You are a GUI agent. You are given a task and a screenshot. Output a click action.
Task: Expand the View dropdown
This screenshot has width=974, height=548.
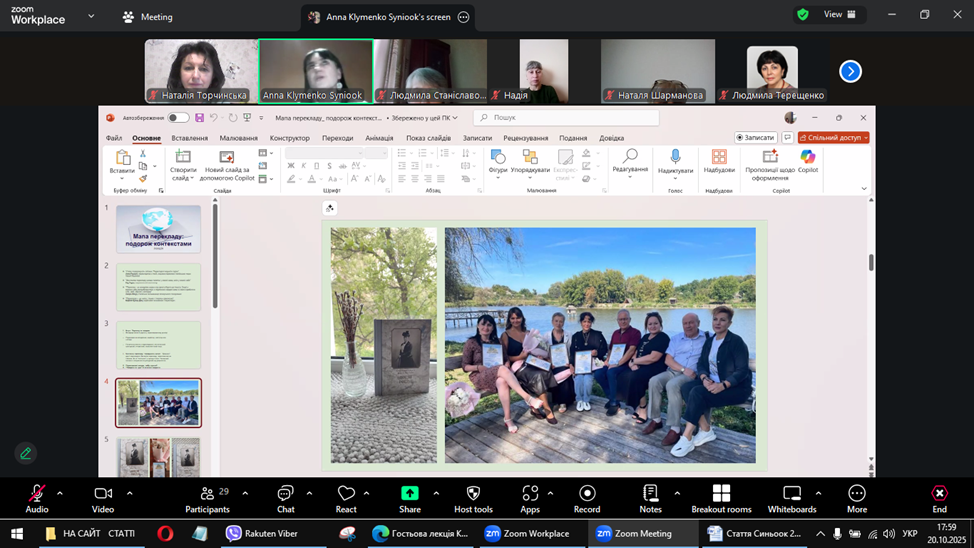(838, 15)
